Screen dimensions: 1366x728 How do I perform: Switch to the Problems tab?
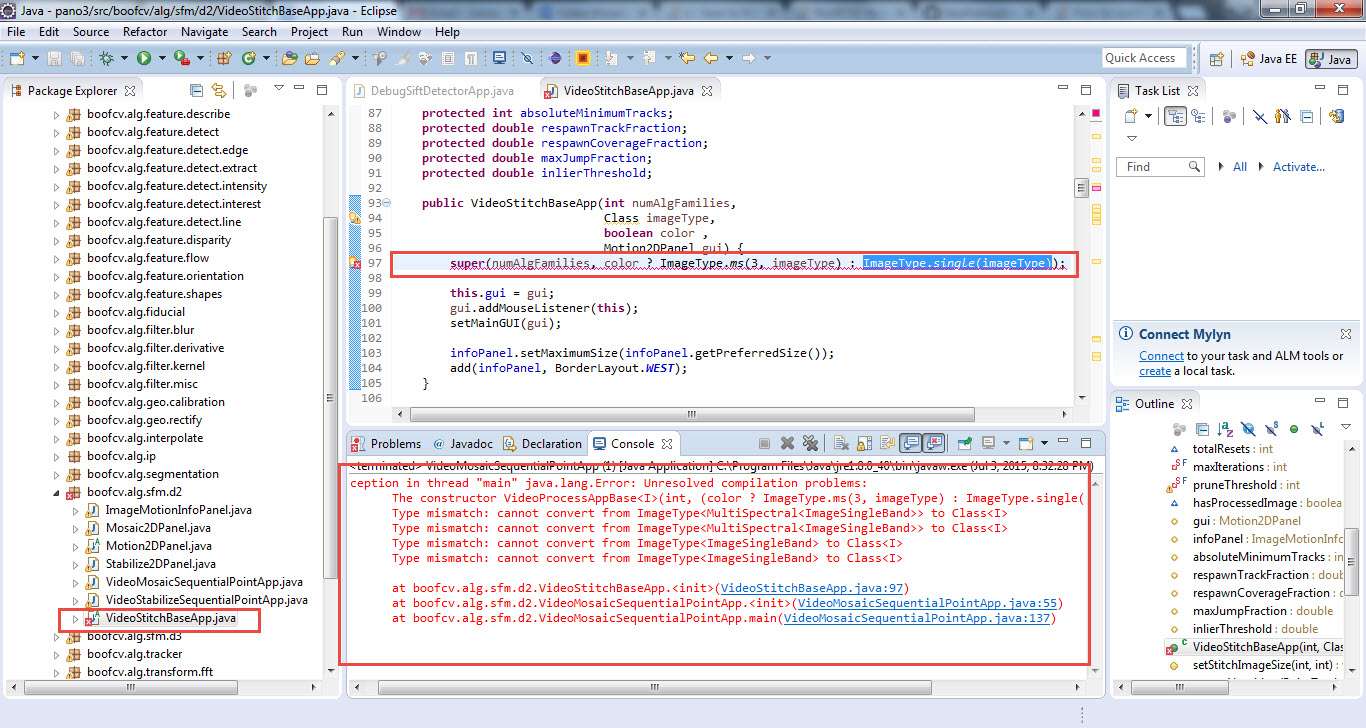[386, 443]
